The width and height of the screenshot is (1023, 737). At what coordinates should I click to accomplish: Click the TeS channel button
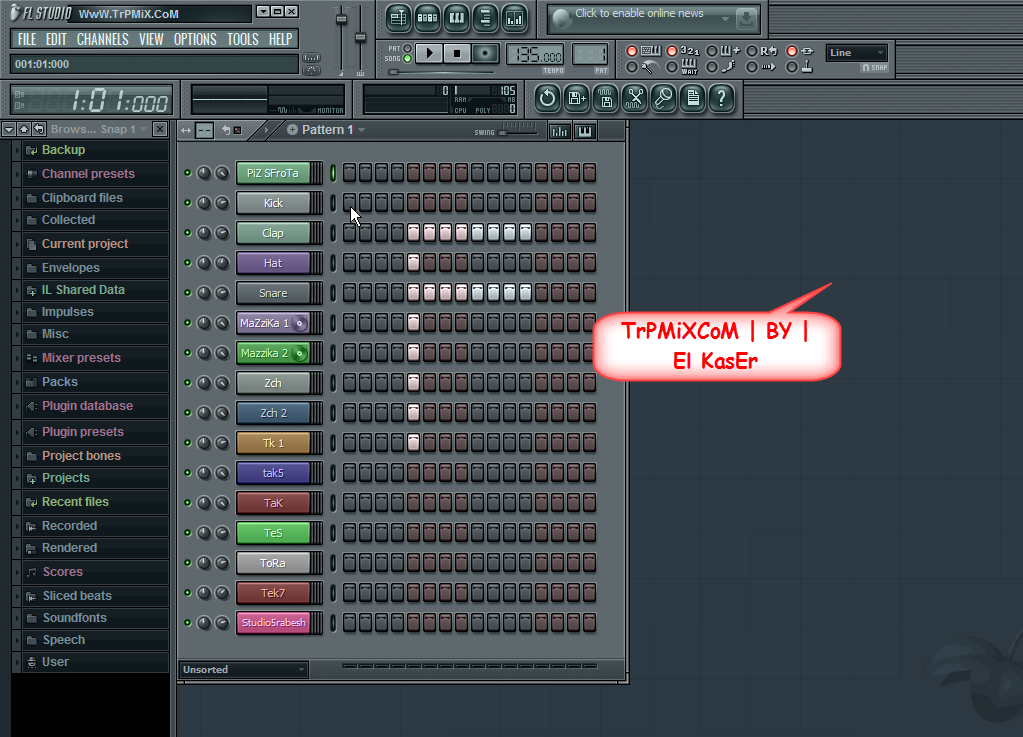tap(273, 533)
